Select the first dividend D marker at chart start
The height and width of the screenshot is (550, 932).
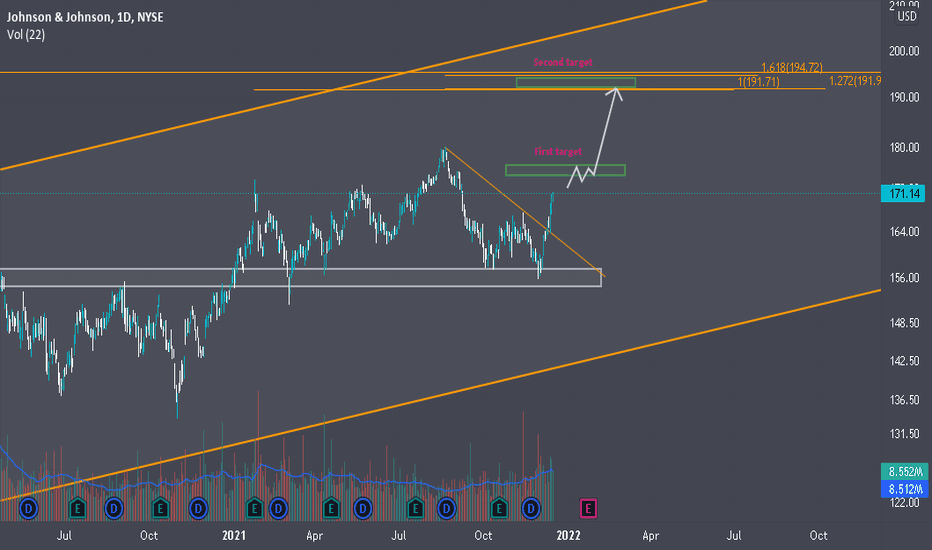(28, 508)
